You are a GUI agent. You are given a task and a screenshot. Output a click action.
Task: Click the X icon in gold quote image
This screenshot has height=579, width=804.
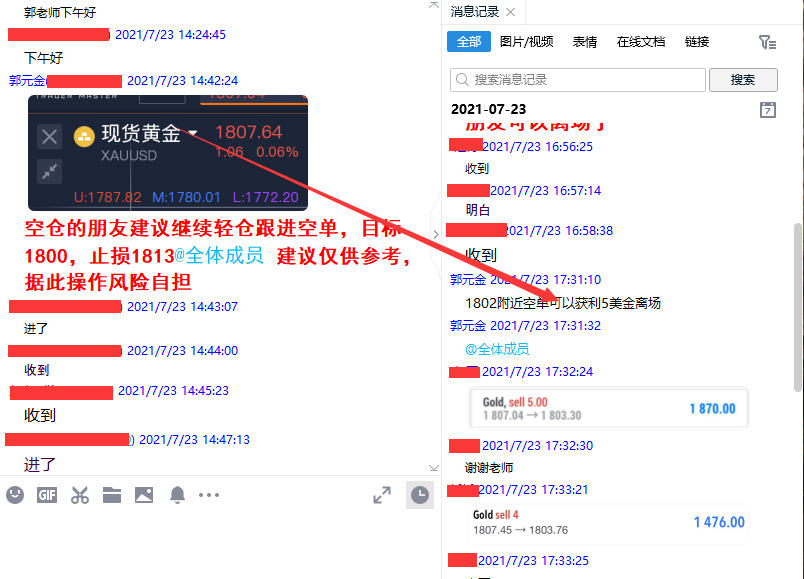tap(50, 136)
